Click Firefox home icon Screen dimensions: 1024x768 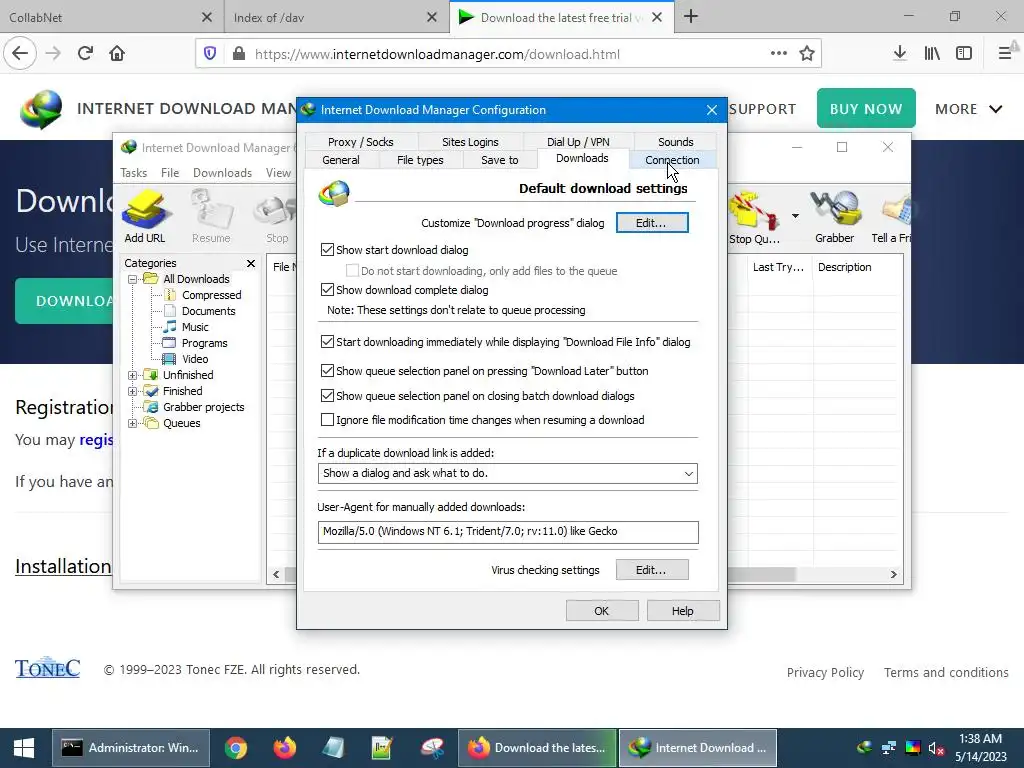point(117,54)
